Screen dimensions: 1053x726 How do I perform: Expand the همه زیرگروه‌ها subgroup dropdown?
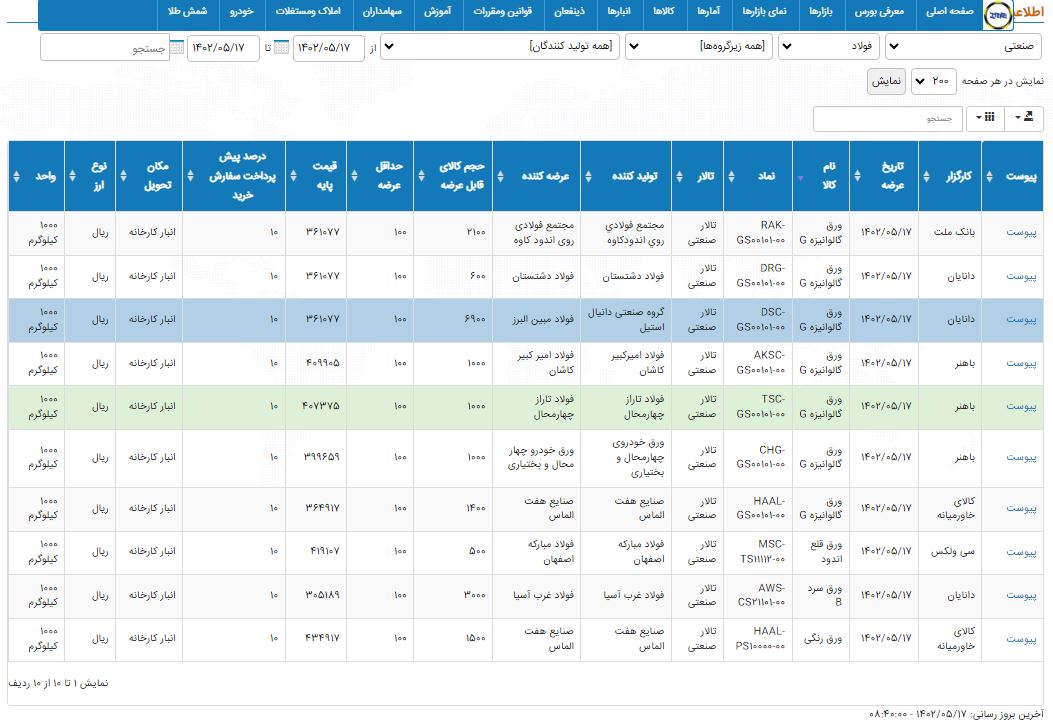pos(699,46)
